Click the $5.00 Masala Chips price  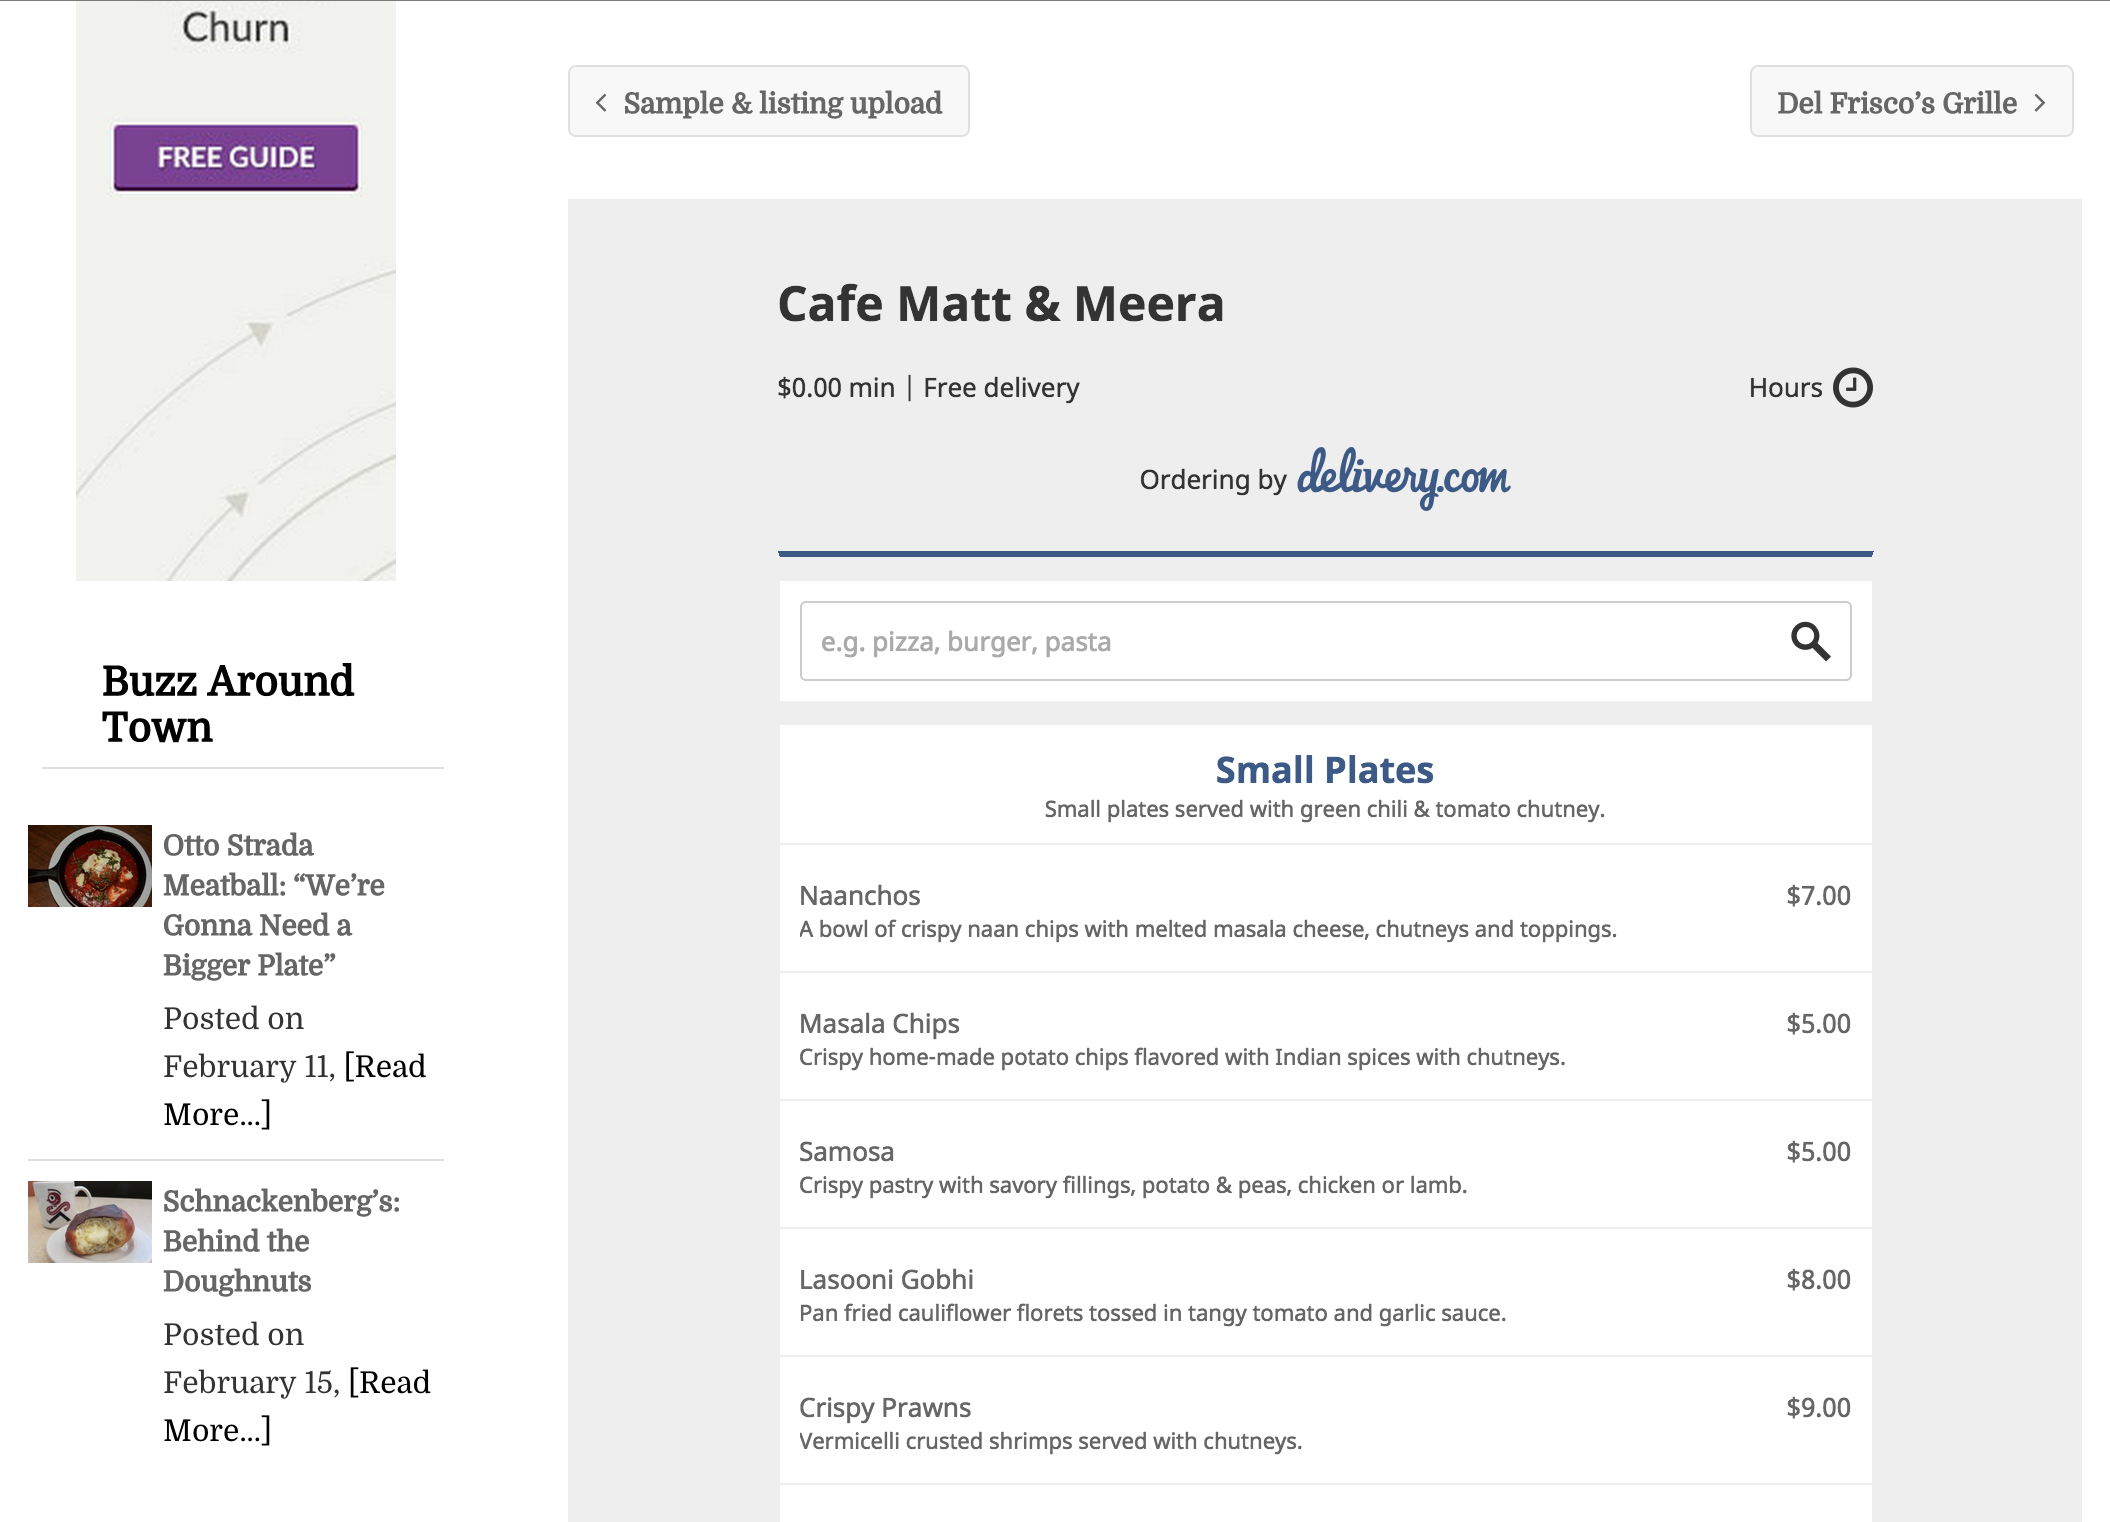point(1818,1024)
